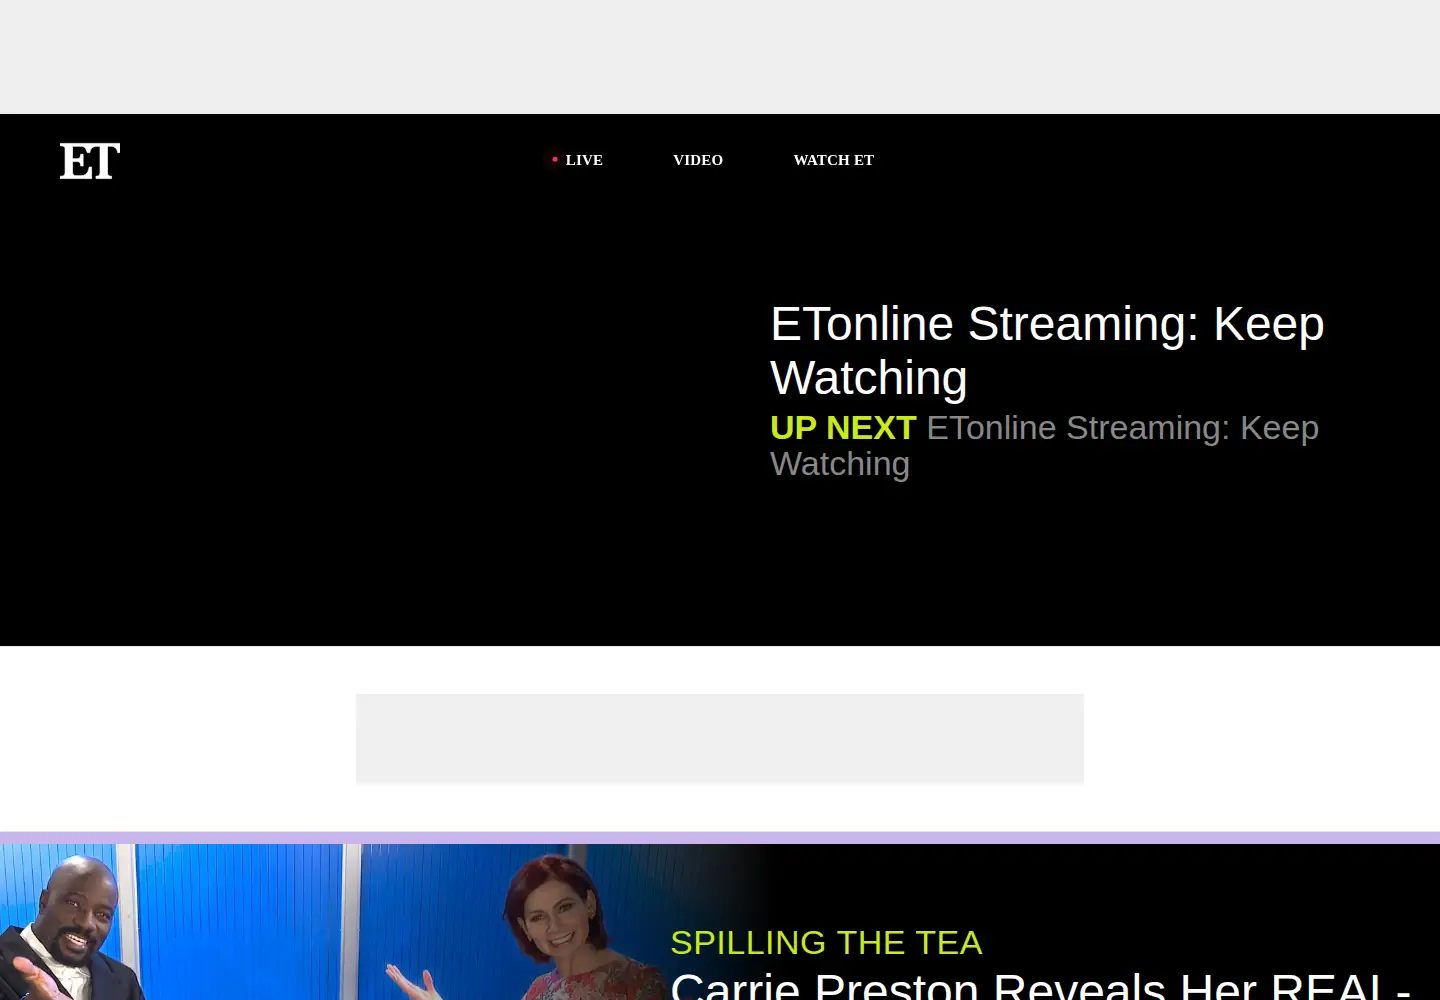Click the ET logo
Image resolution: width=1440 pixels, height=1000 pixels.
[x=90, y=161]
